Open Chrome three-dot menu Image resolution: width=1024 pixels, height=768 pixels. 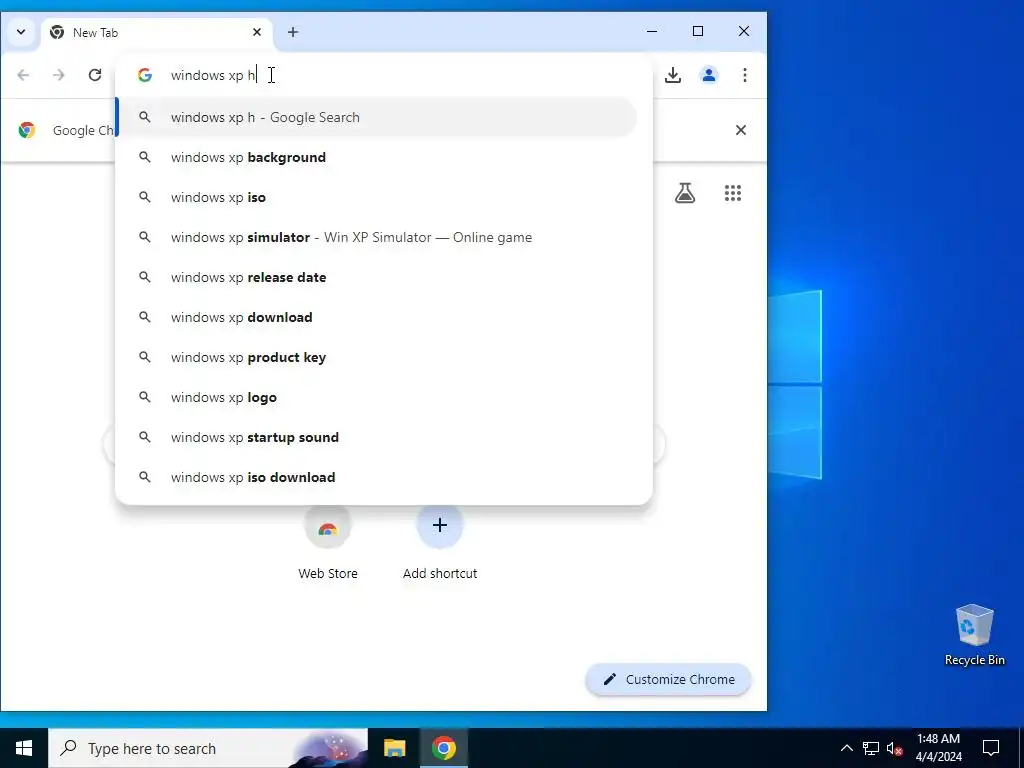[x=744, y=75]
